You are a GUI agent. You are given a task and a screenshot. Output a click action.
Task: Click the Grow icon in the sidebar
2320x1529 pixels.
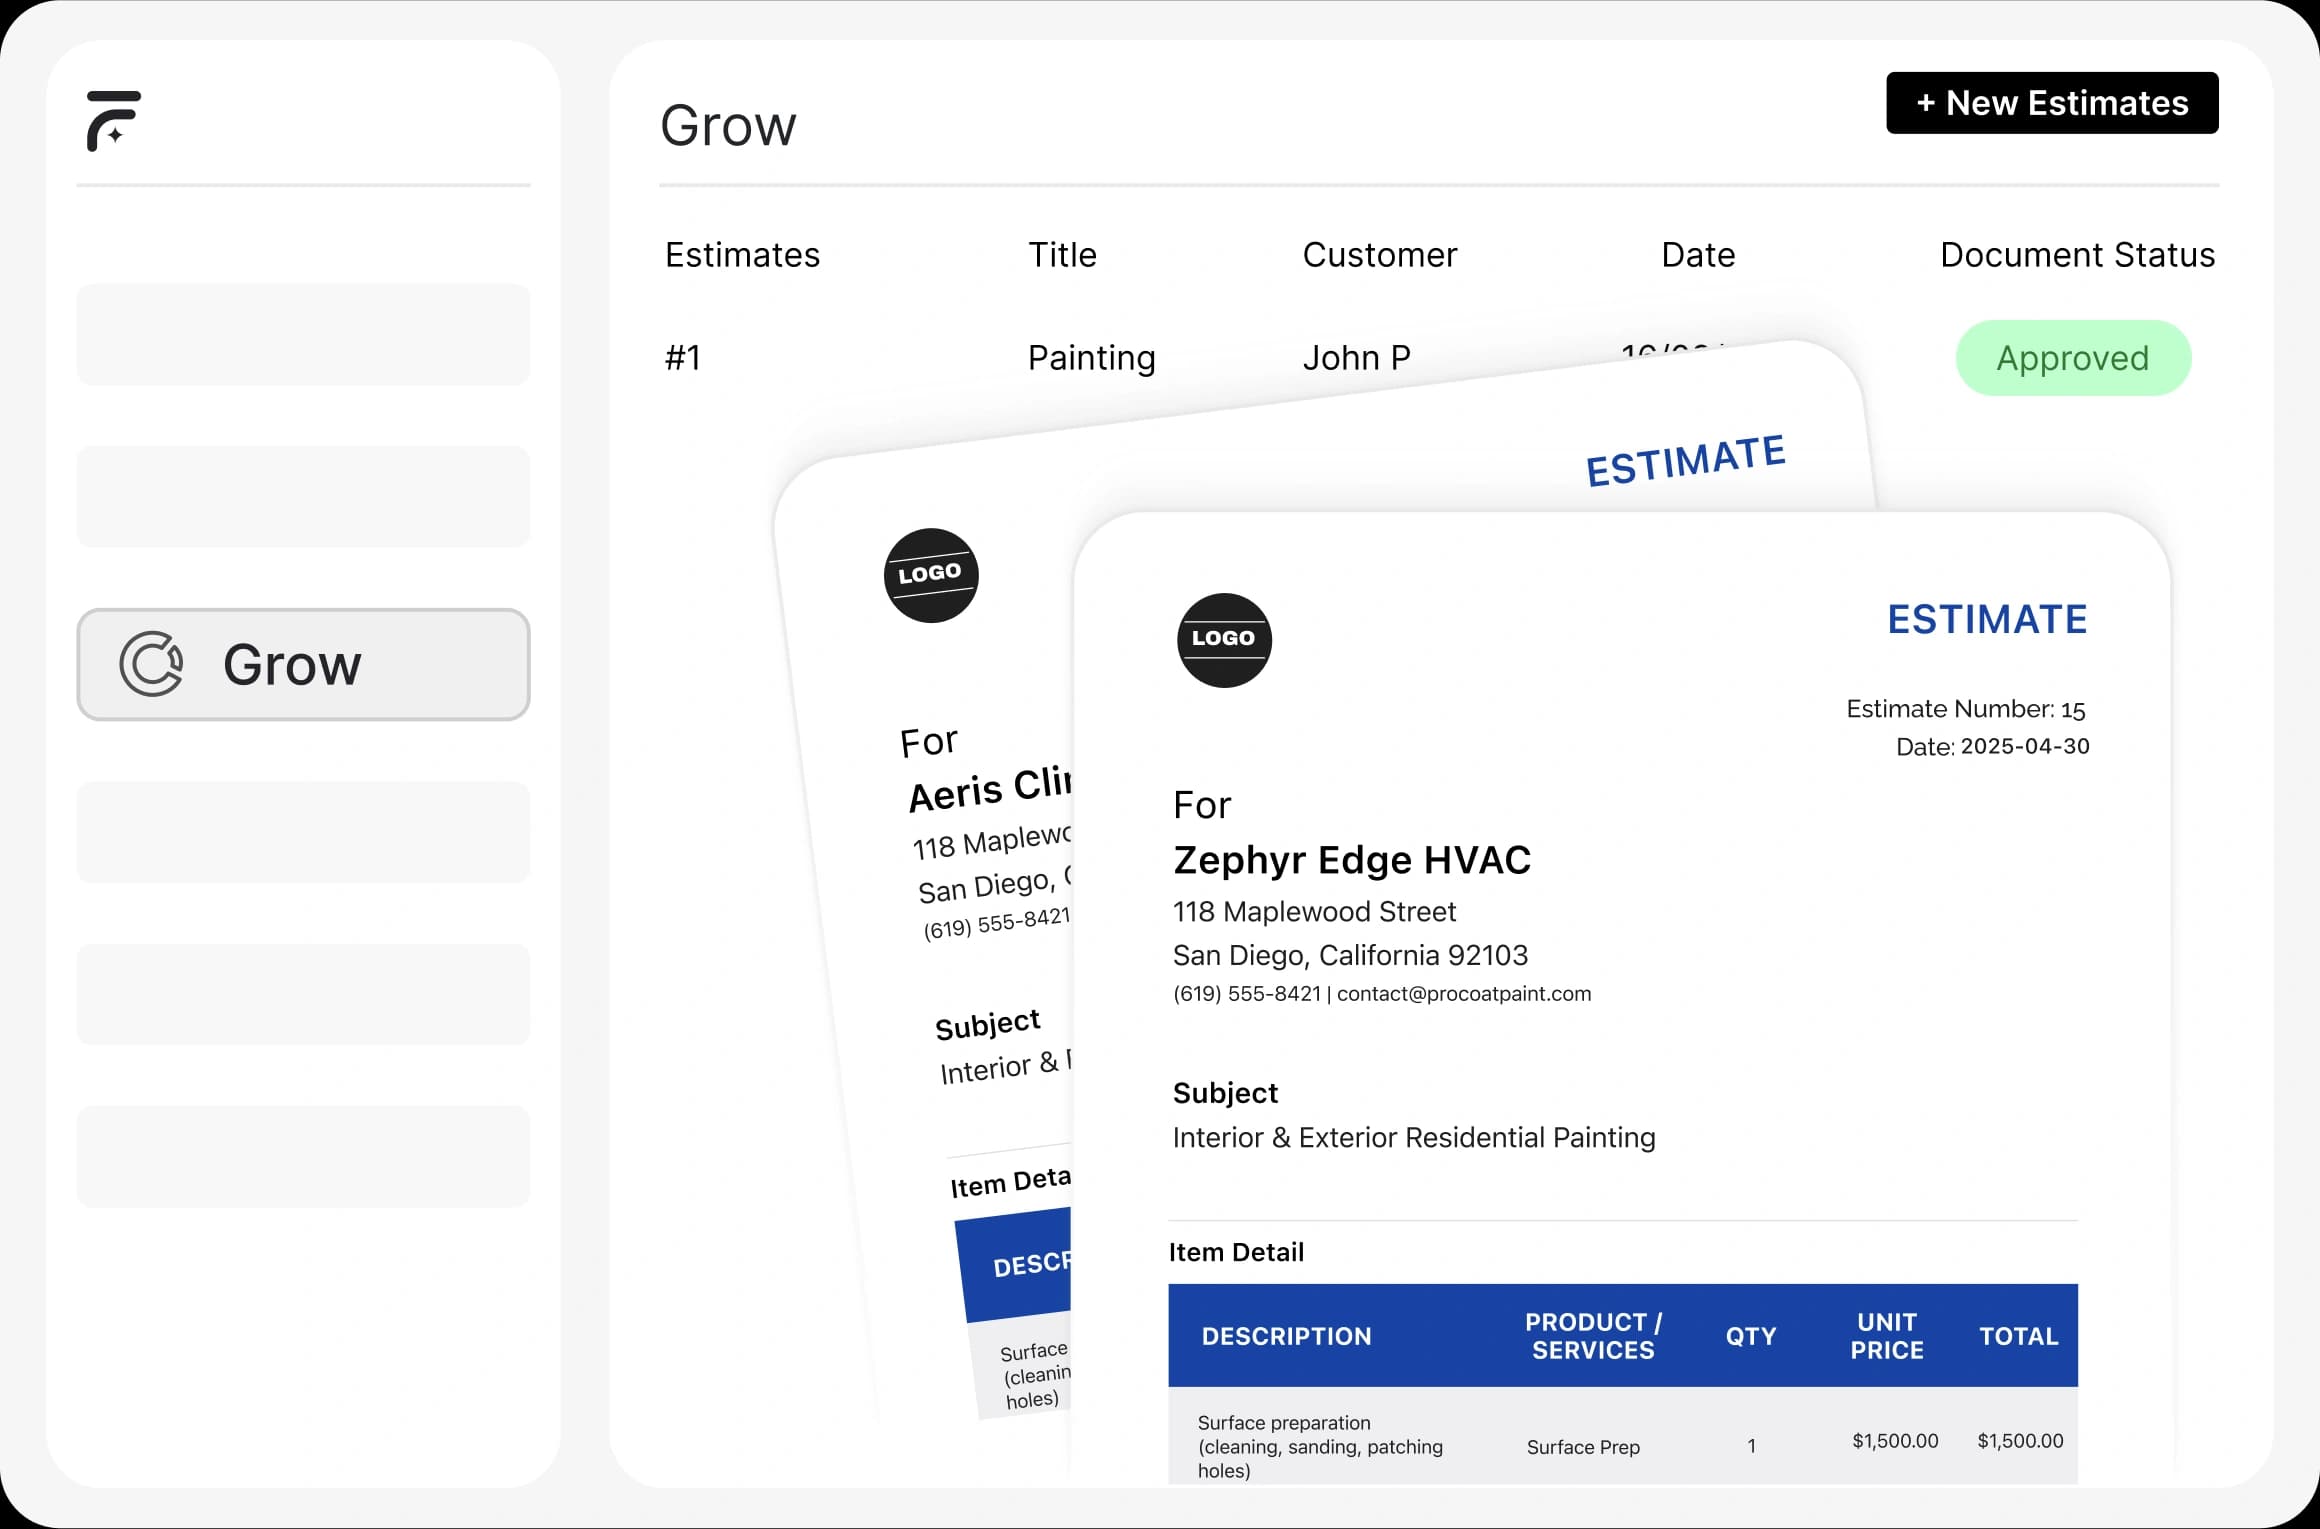click(x=151, y=664)
